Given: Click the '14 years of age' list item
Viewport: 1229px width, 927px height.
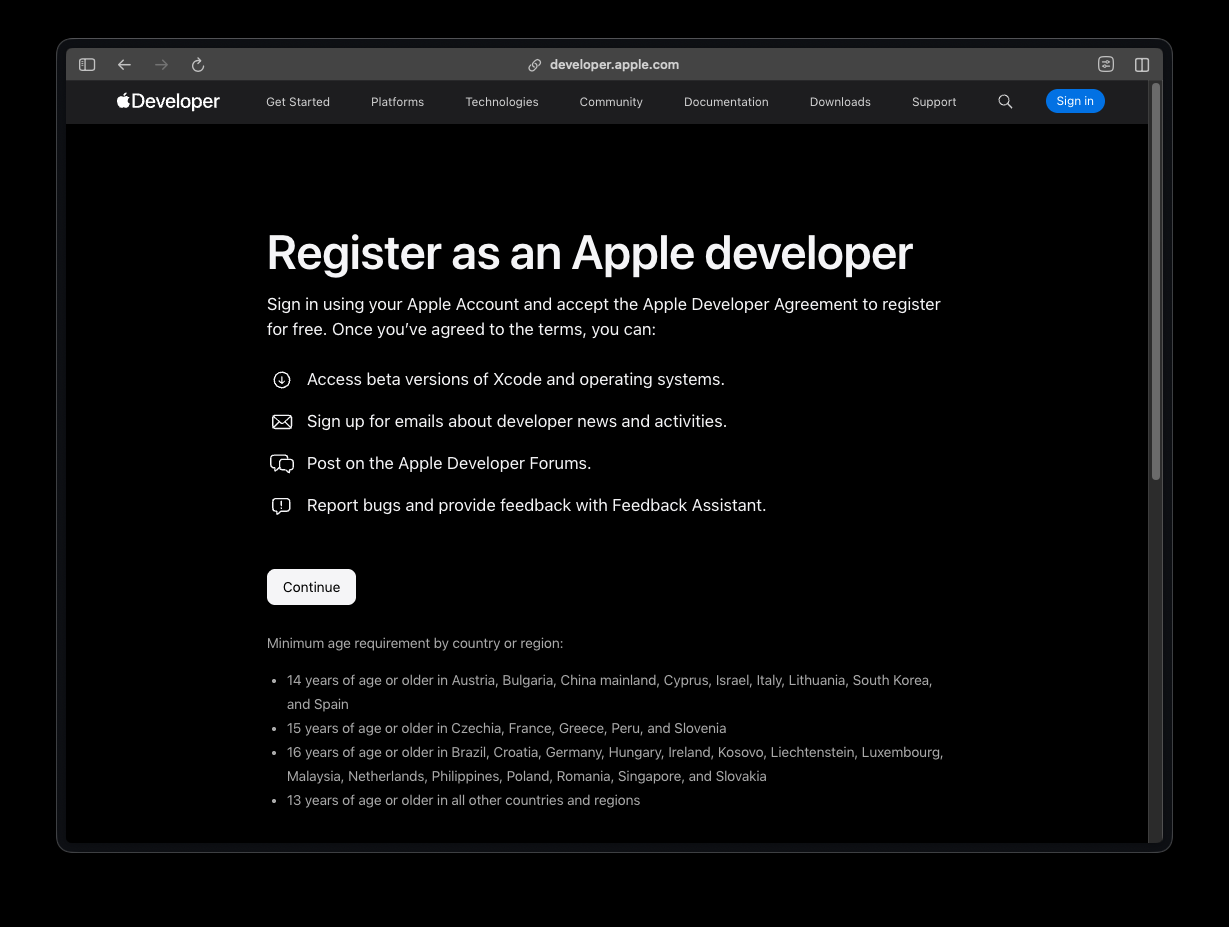Looking at the screenshot, I should [610, 692].
